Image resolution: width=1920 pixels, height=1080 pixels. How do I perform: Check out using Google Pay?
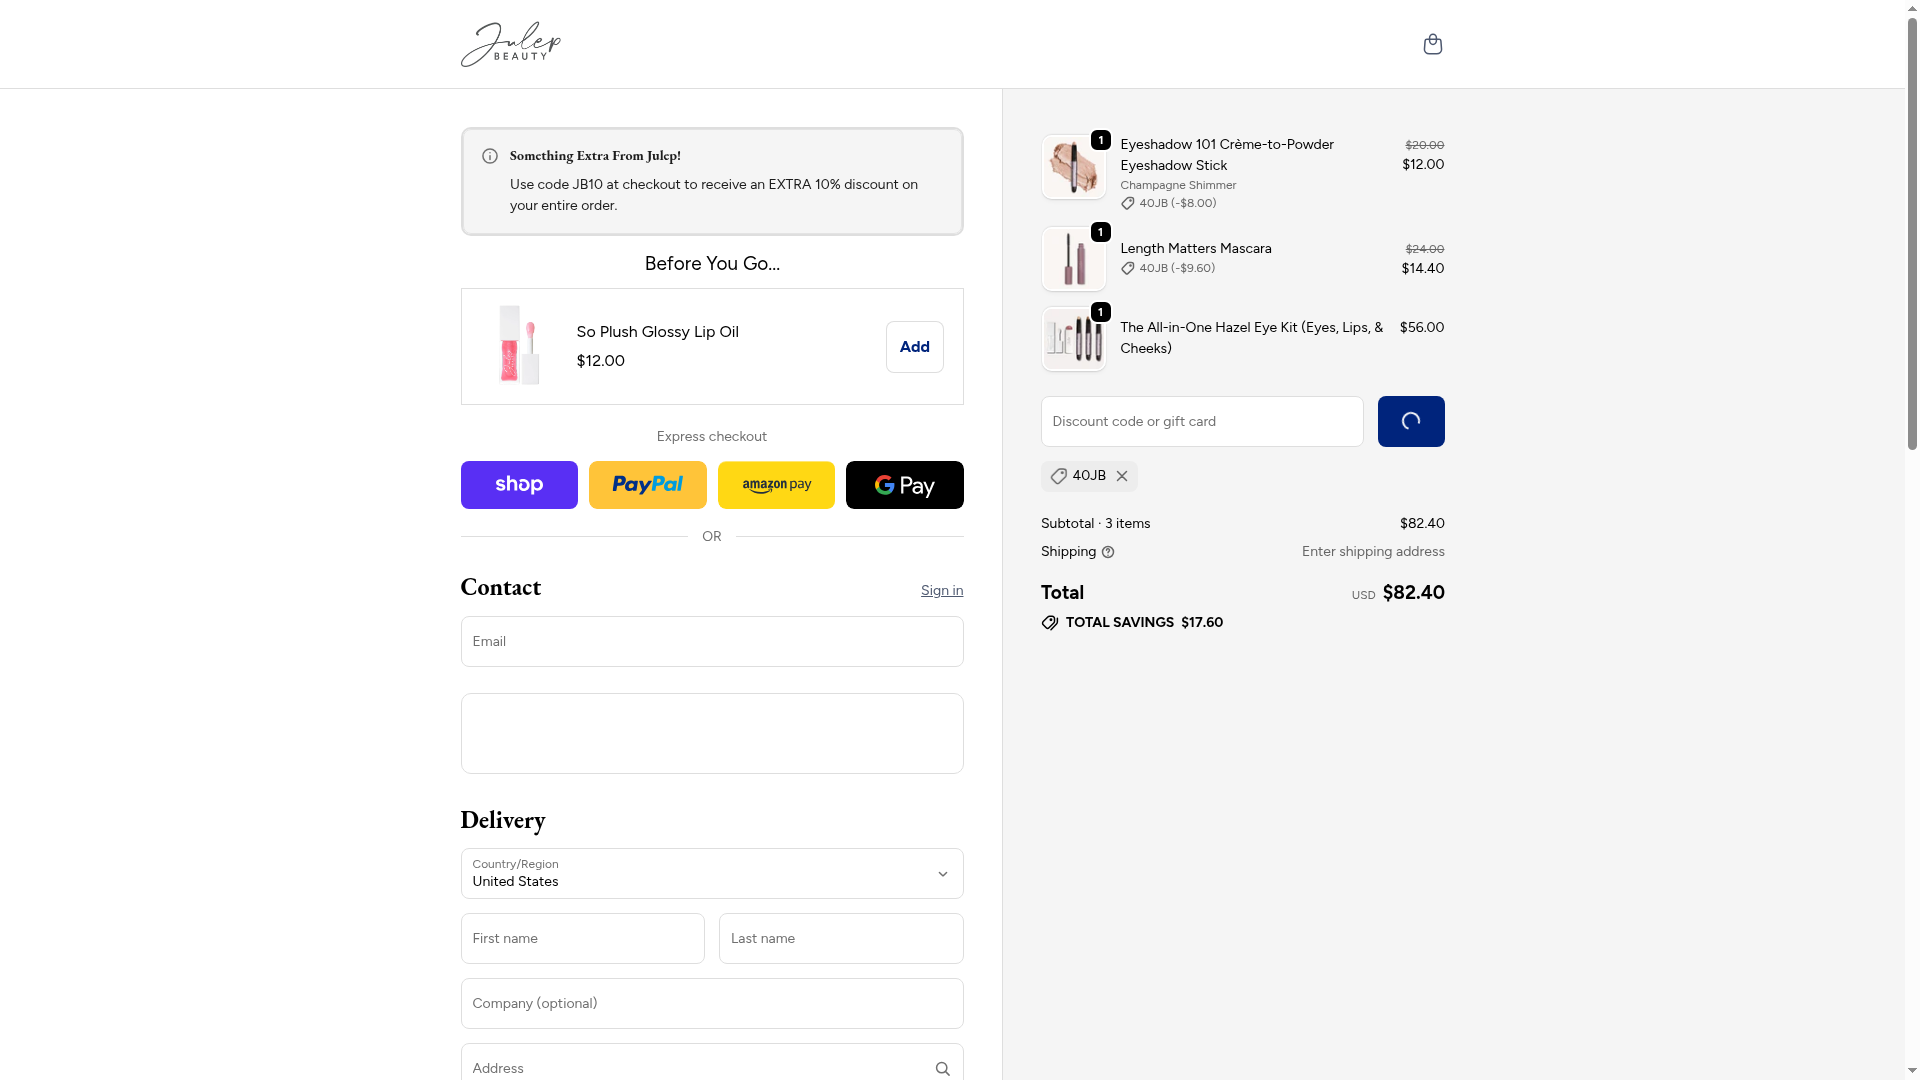pyautogui.click(x=904, y=485)
